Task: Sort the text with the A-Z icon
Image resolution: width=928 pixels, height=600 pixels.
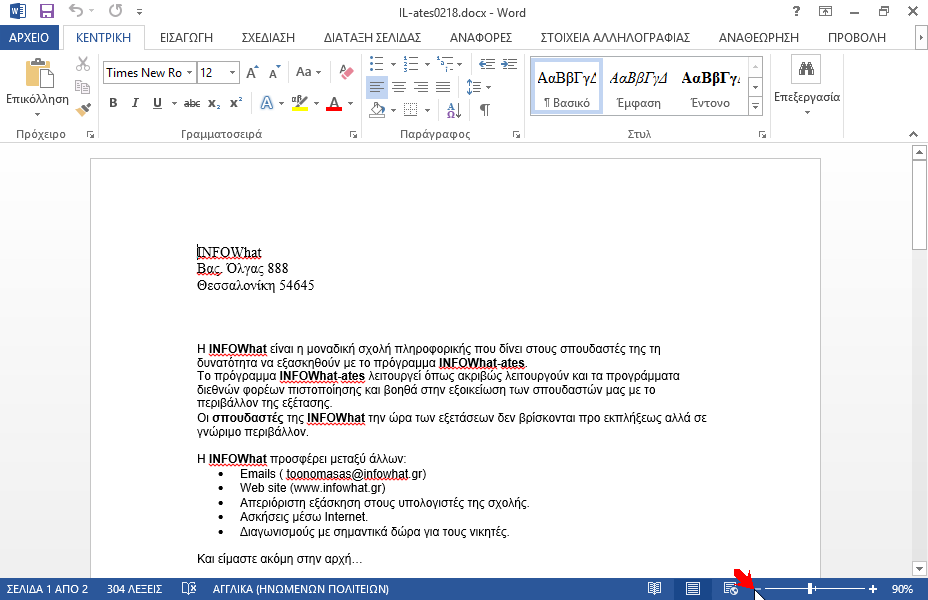Action: click(x=454, y=110)
